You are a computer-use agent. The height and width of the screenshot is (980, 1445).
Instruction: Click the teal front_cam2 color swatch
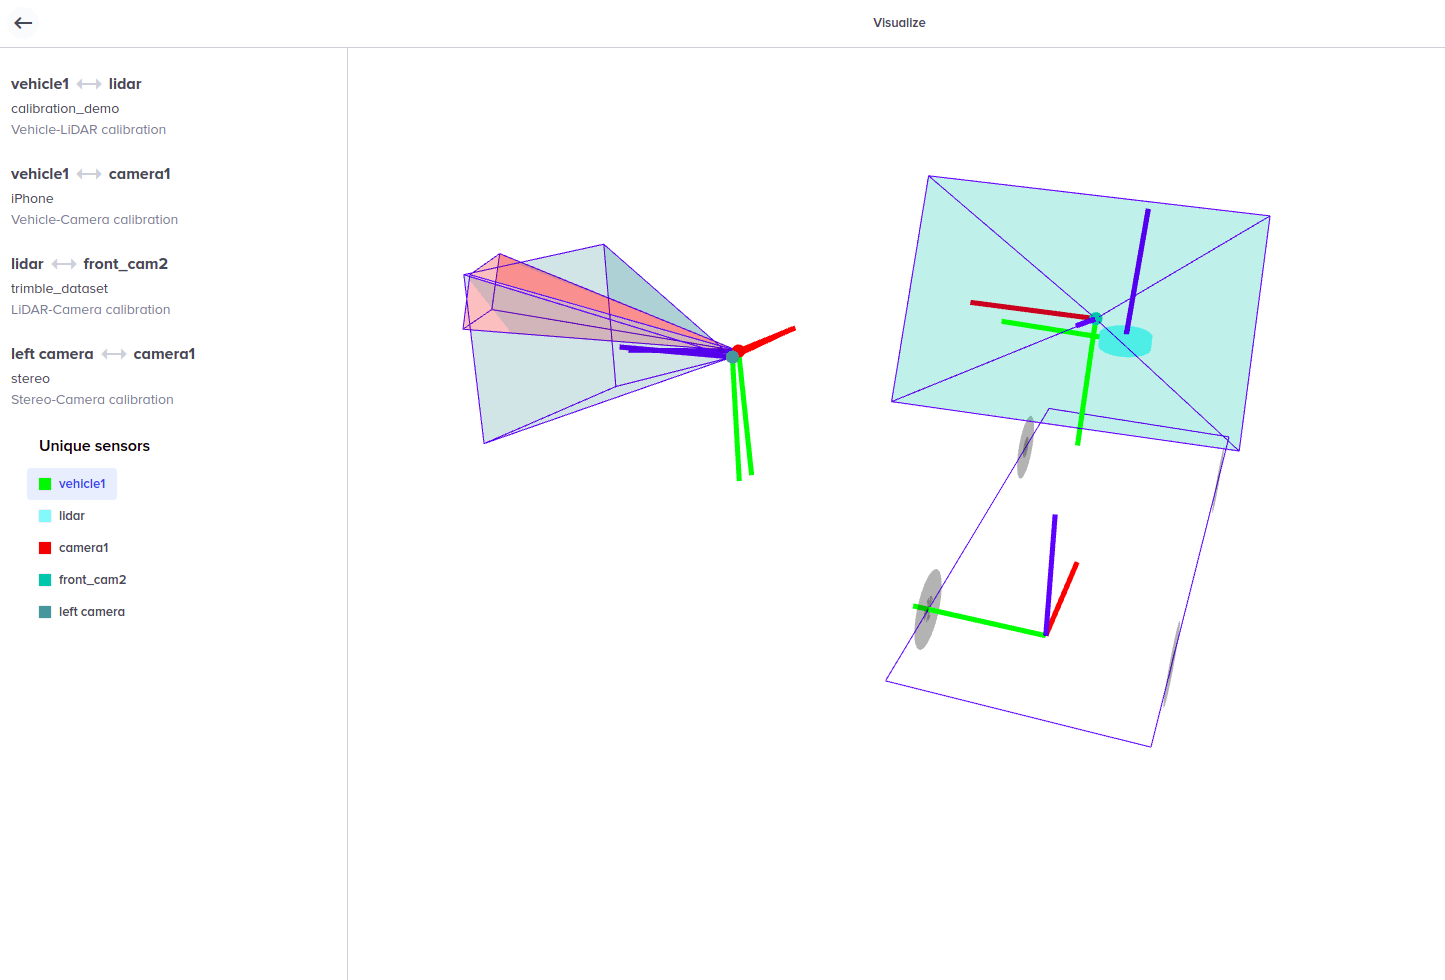(45, 580)
